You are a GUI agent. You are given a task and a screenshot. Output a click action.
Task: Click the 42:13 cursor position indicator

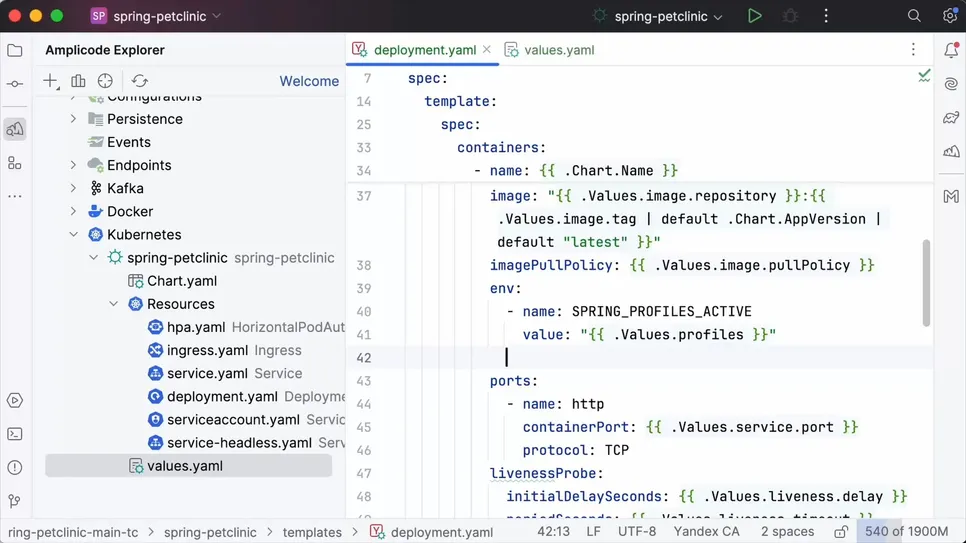(x=553, y=531)
